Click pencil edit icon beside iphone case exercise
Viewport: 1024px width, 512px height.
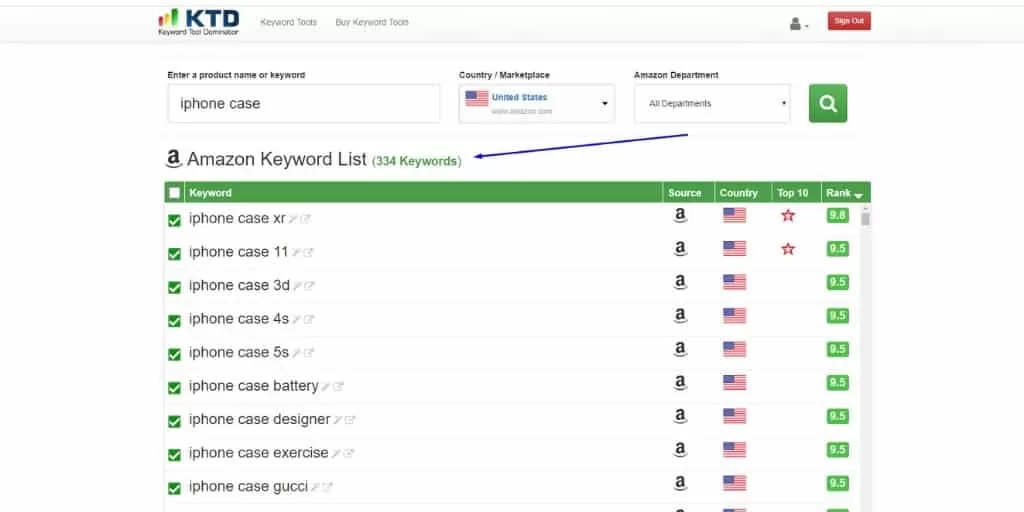(x=336, y=453)
